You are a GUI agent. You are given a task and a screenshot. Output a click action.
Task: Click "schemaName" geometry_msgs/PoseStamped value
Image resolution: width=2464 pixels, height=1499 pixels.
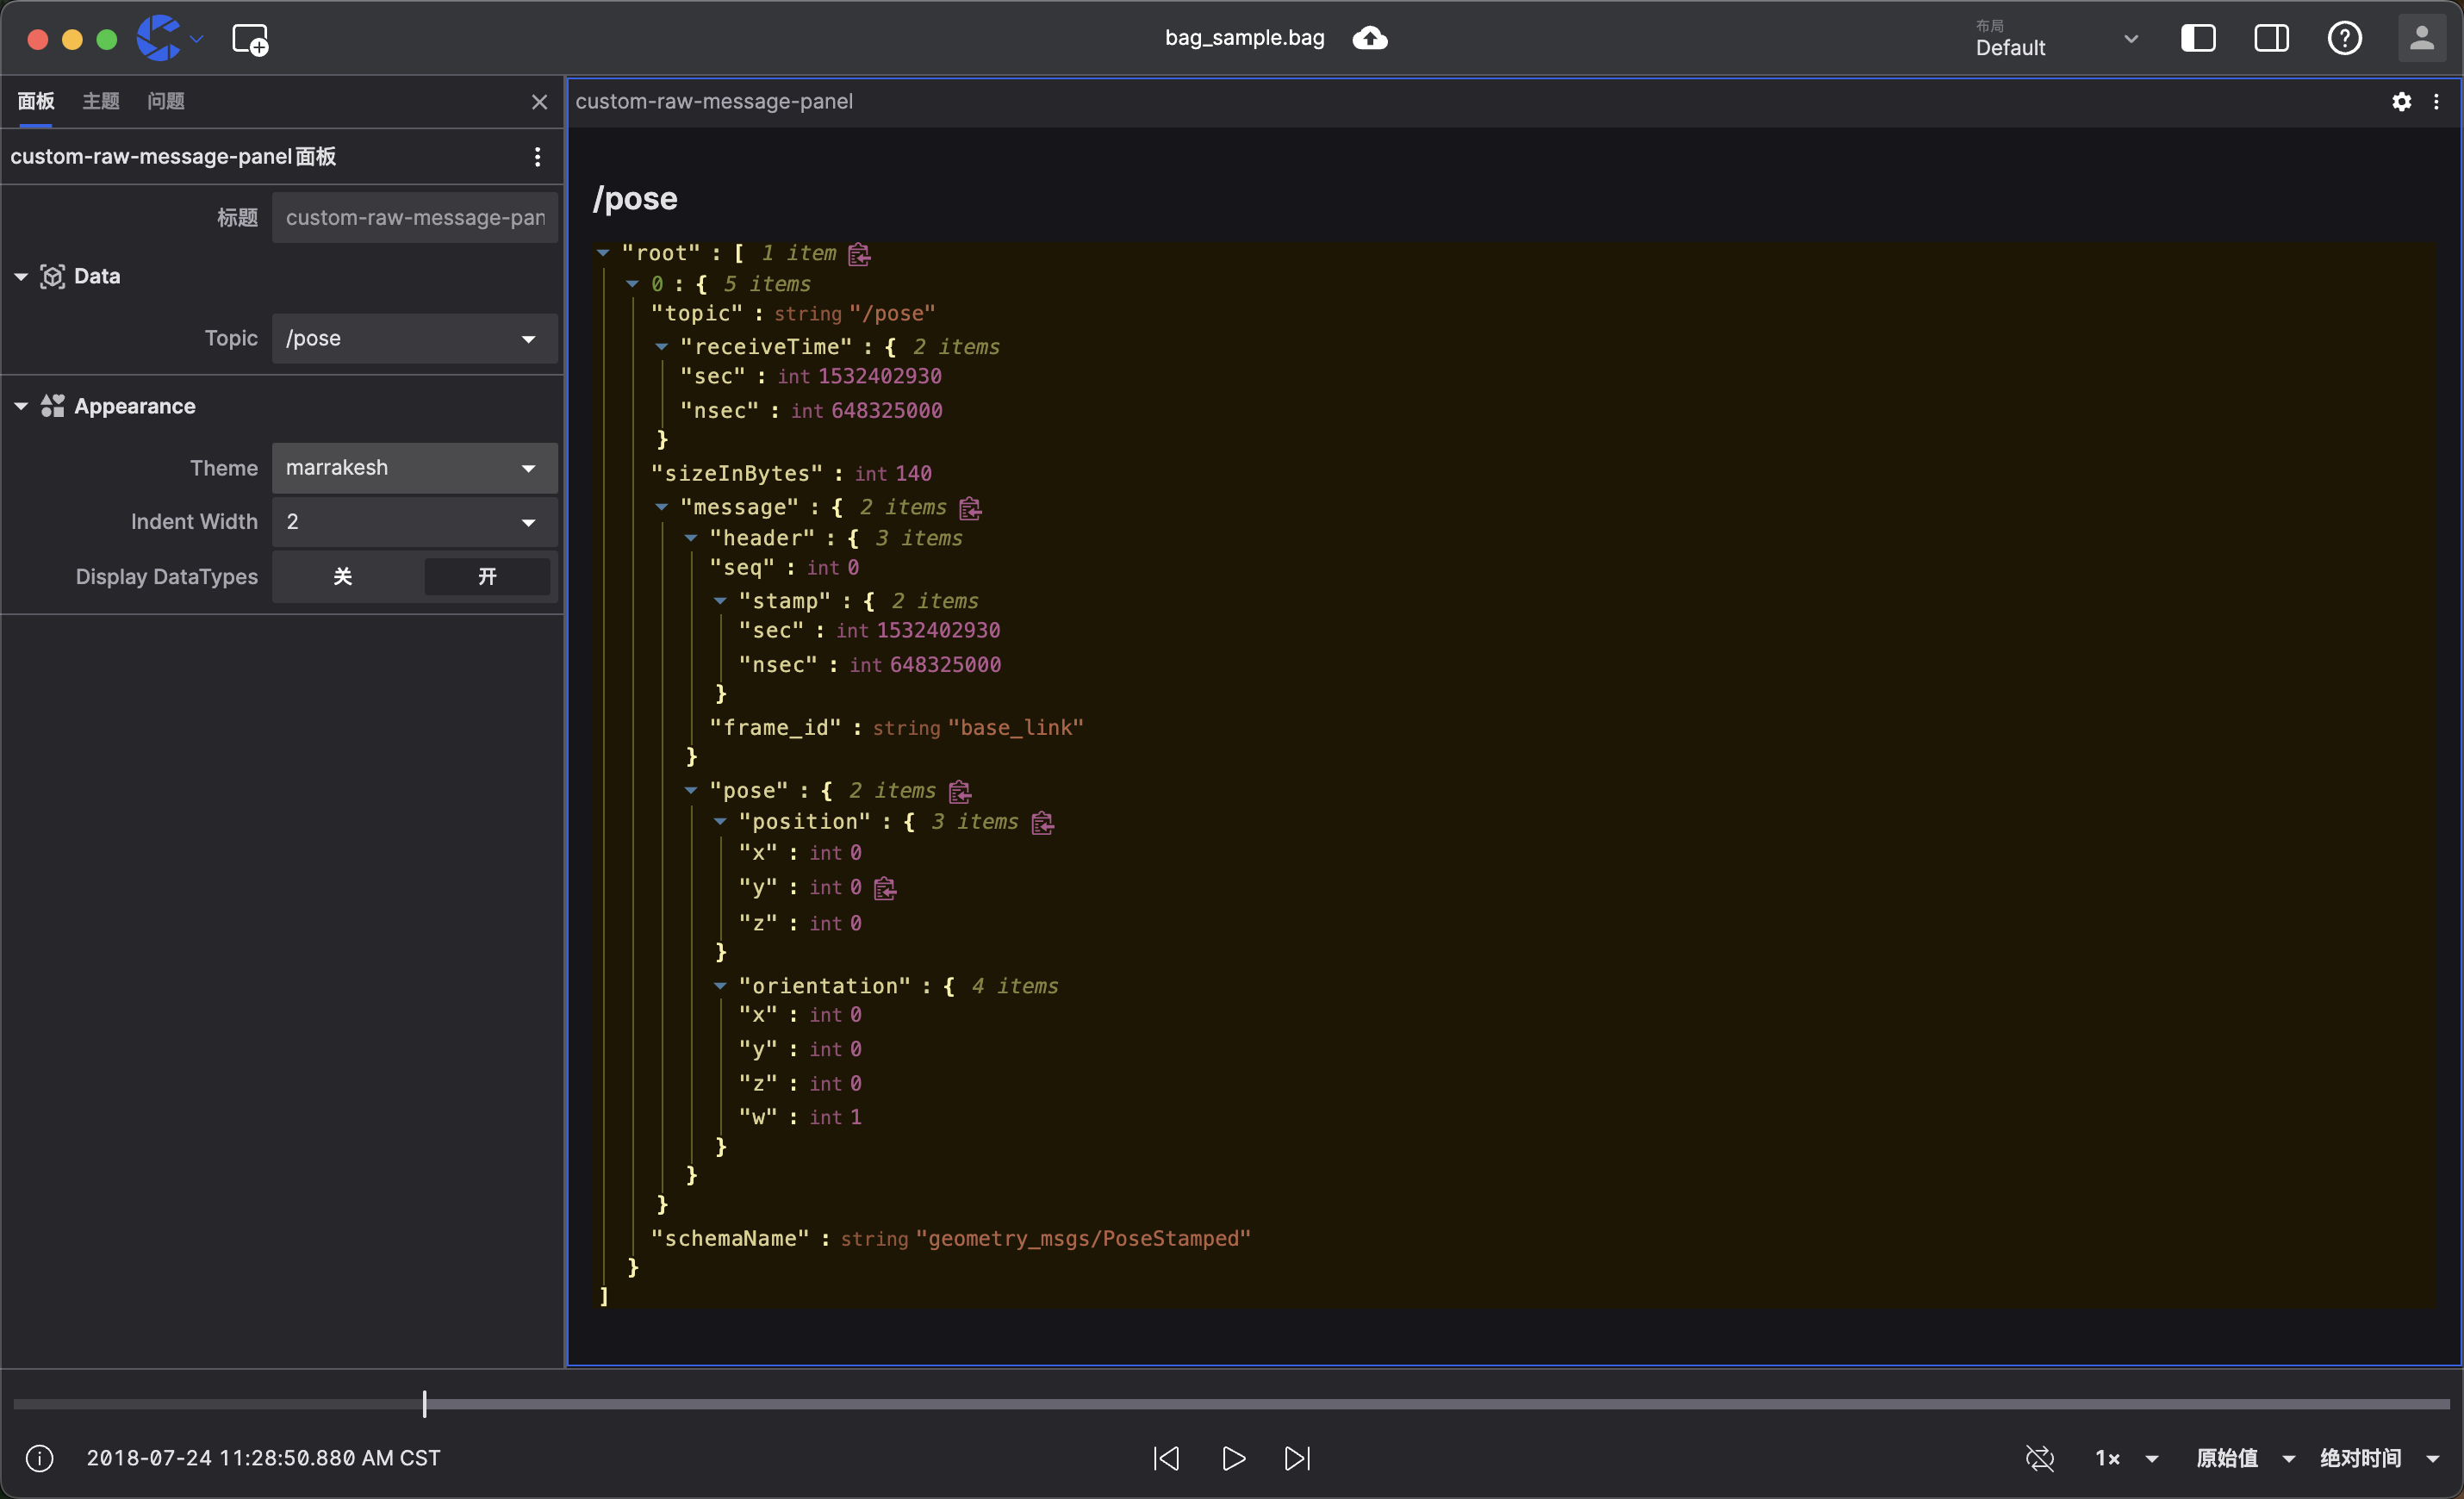coord(1083,1239)
